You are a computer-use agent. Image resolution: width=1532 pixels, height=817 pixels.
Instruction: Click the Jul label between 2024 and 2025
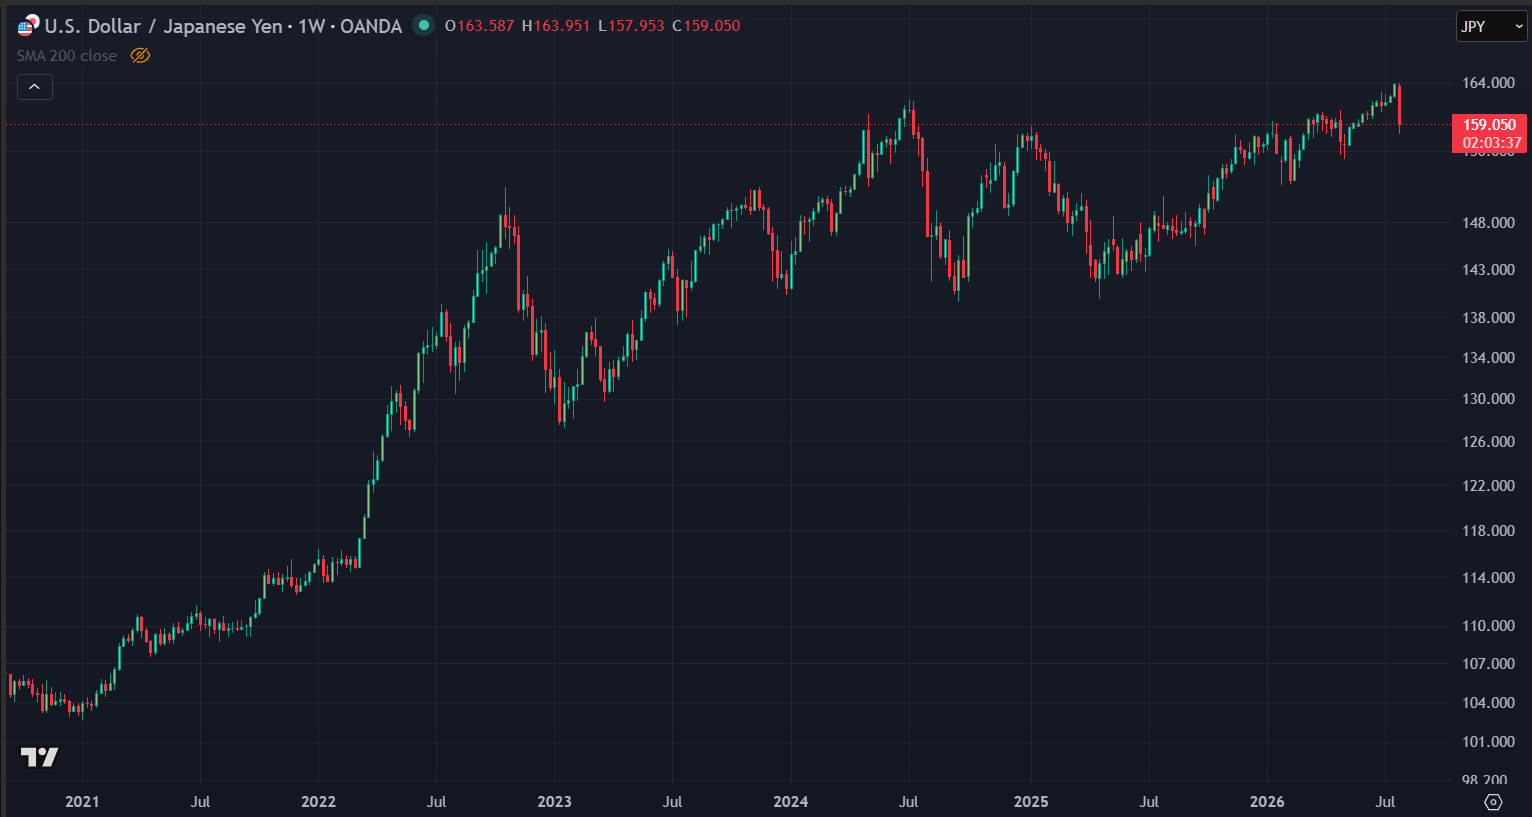point(908,802)
